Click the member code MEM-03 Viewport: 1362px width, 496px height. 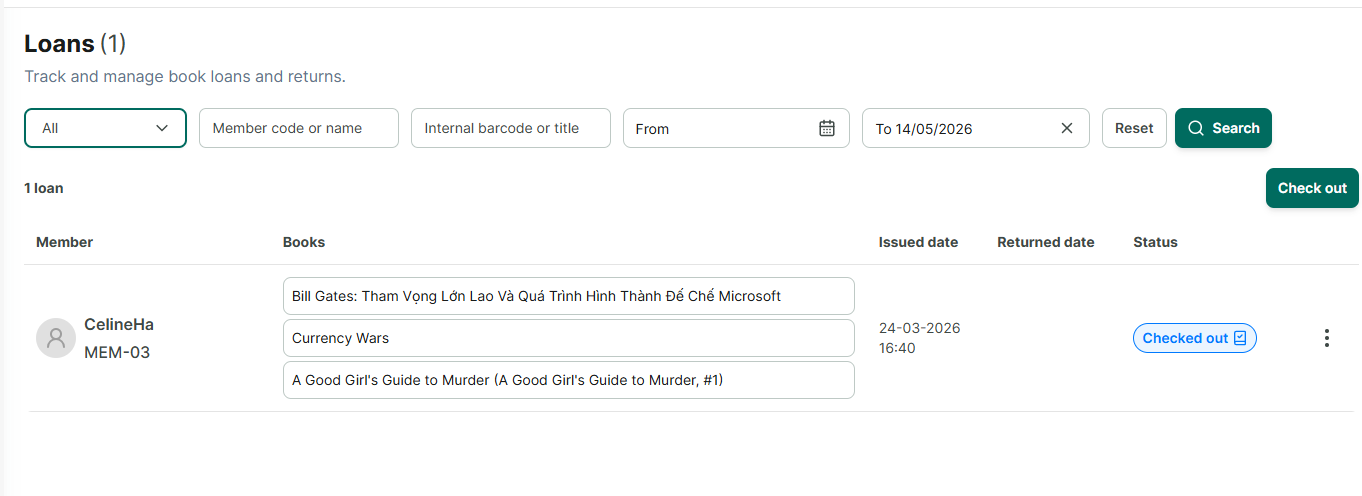(x=117, y=352)
